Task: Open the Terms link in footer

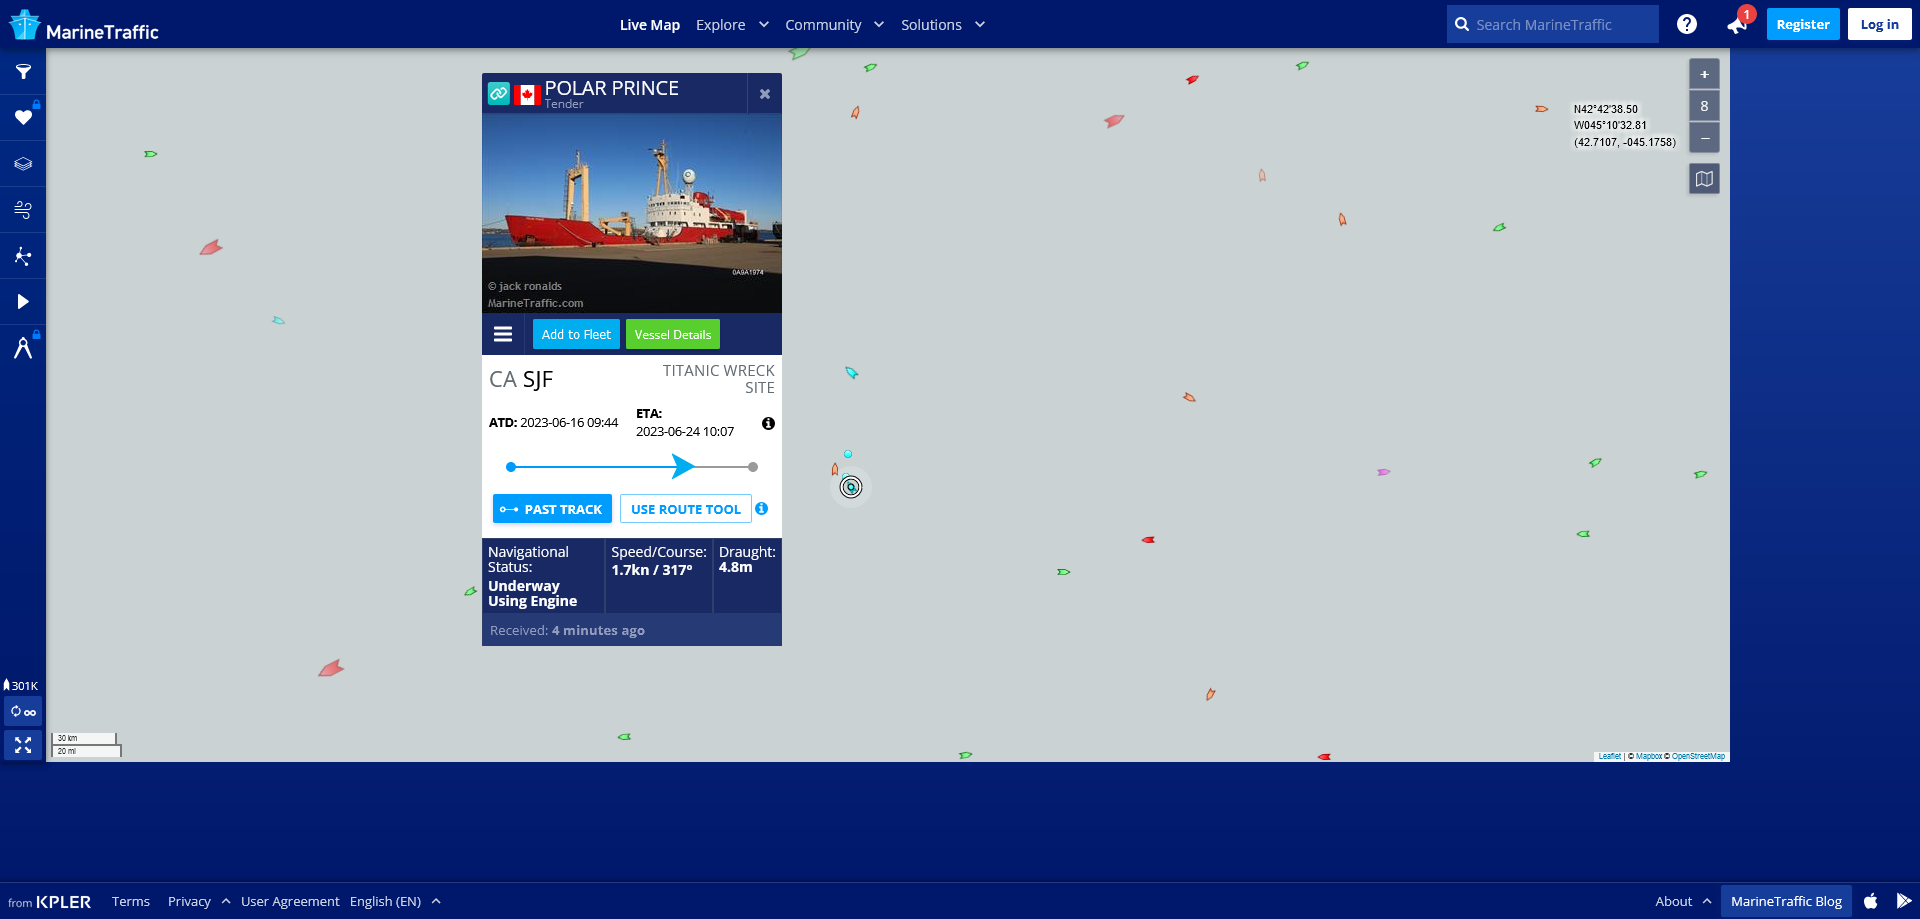Action: point(131,901)
